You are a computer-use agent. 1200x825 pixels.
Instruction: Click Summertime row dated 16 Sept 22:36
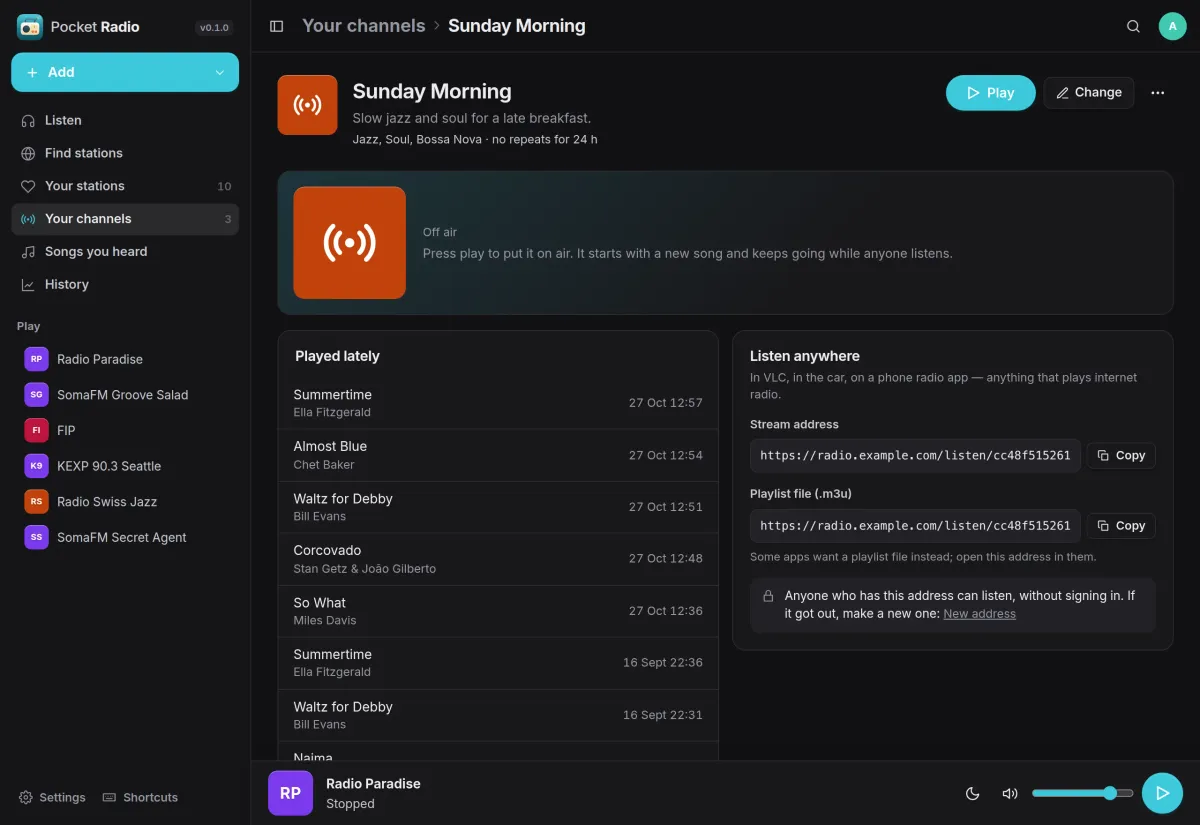[x=498, y=663]
